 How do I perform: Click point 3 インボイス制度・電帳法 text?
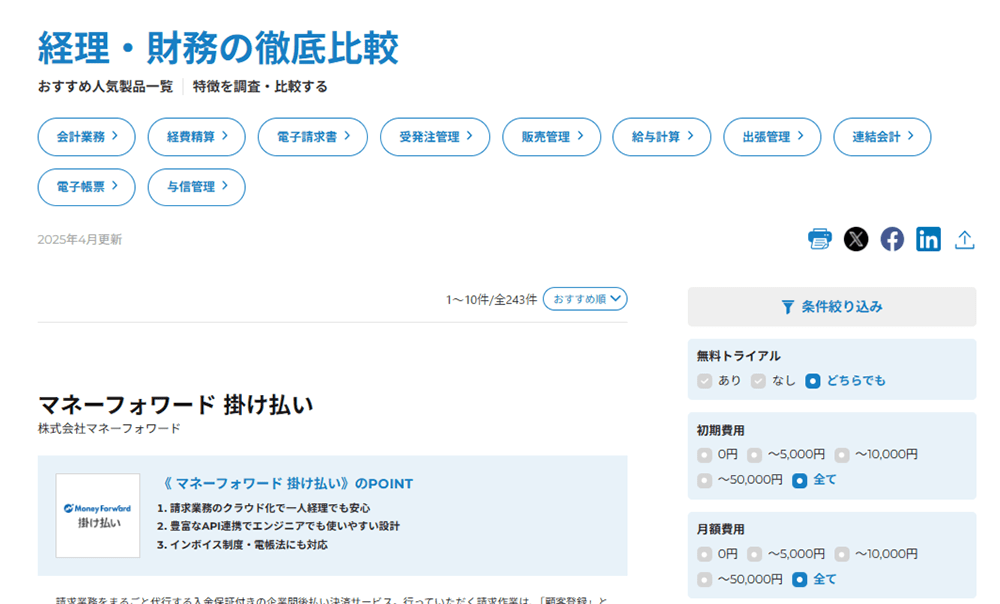pos(242,545)
